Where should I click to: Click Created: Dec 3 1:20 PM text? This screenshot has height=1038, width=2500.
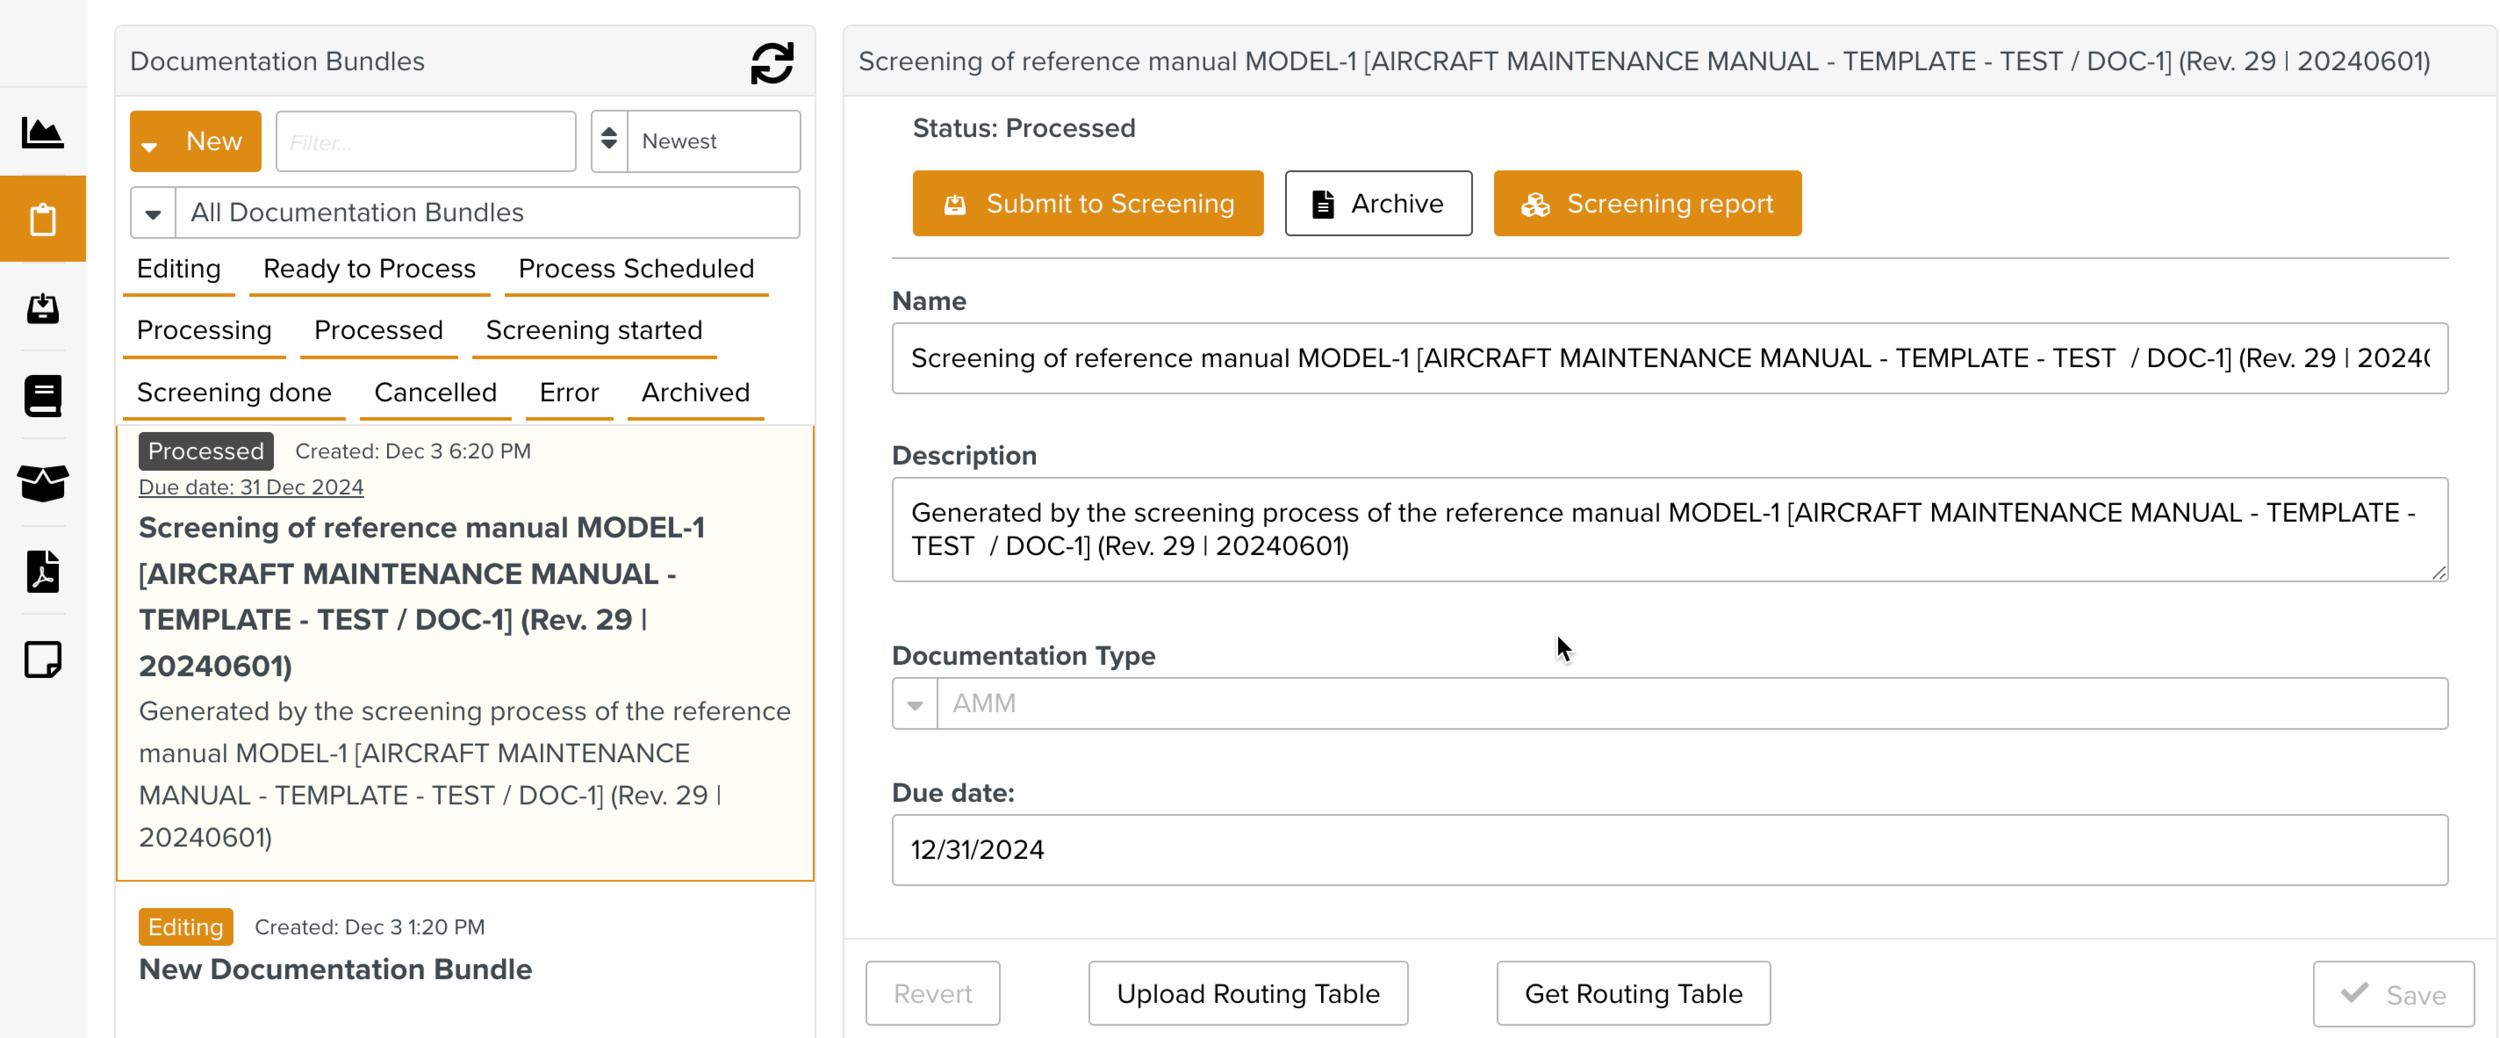[x=369, y=927]
